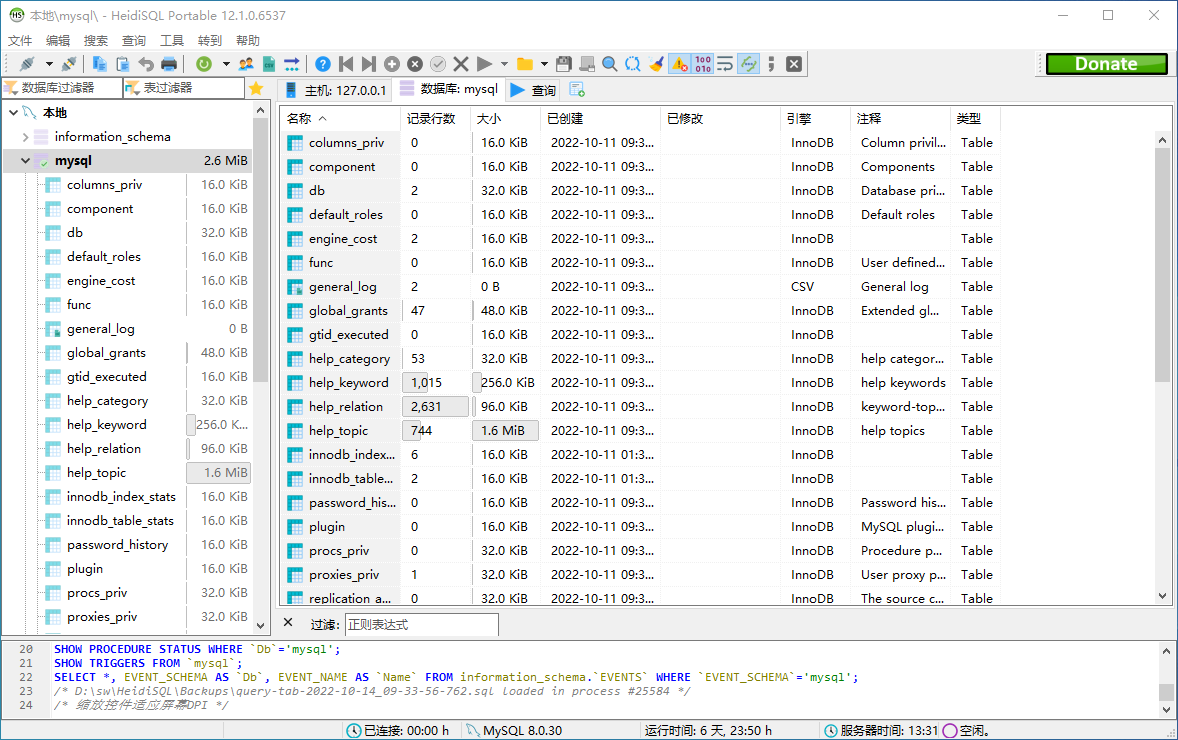1178x740 pixels.
Task: Toggle wrap long lines button
Action: [725, 64]
